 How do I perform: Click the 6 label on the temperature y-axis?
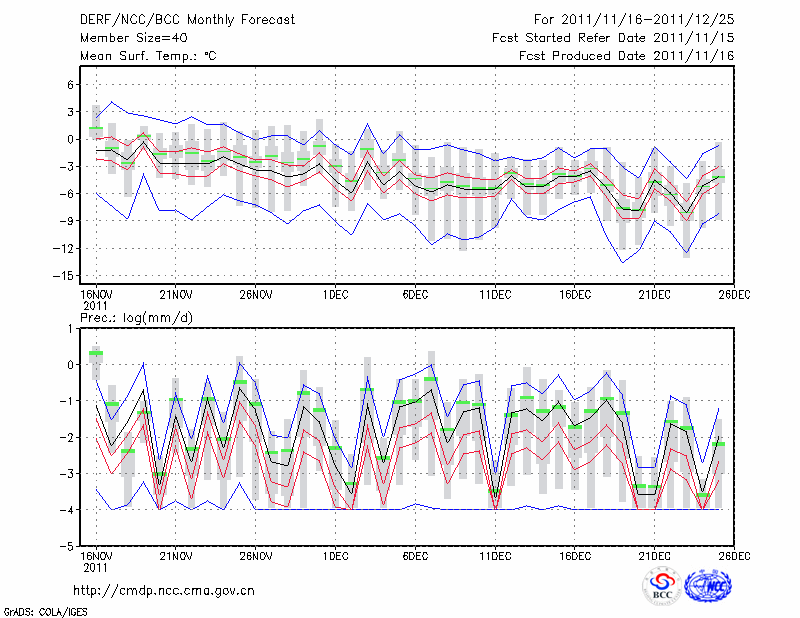pos(71,85)
